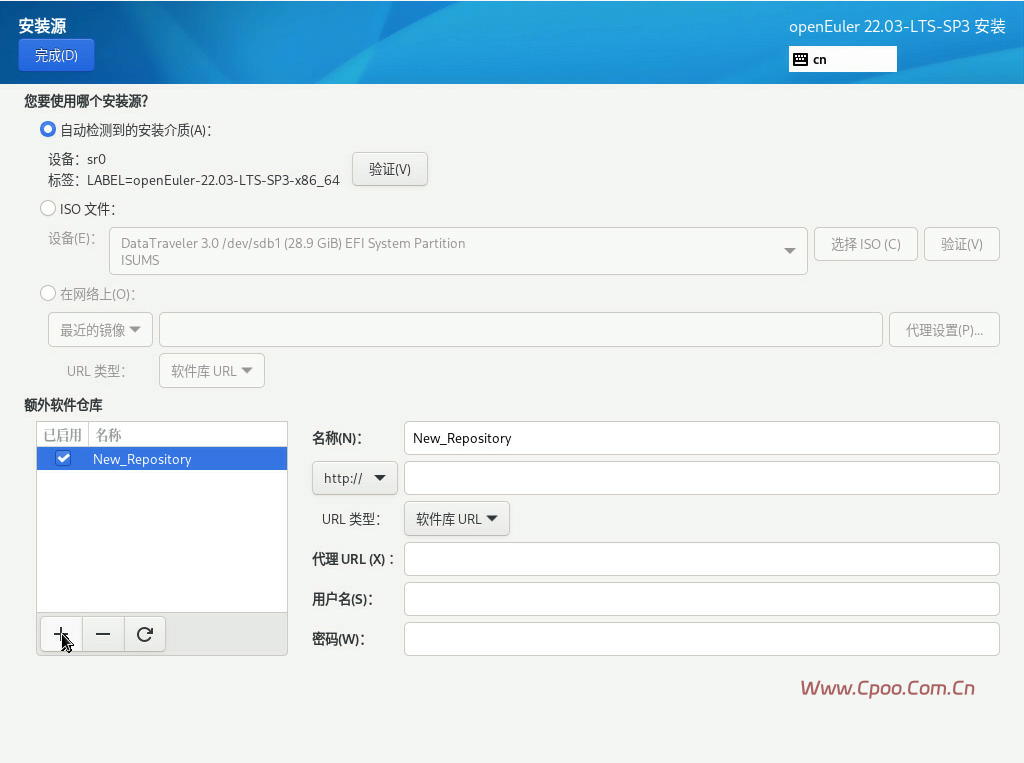The width and height of the screenshot is (1024, 763).
Task: Remove selected repository with minus icon
Action: (x=103, y=634)
